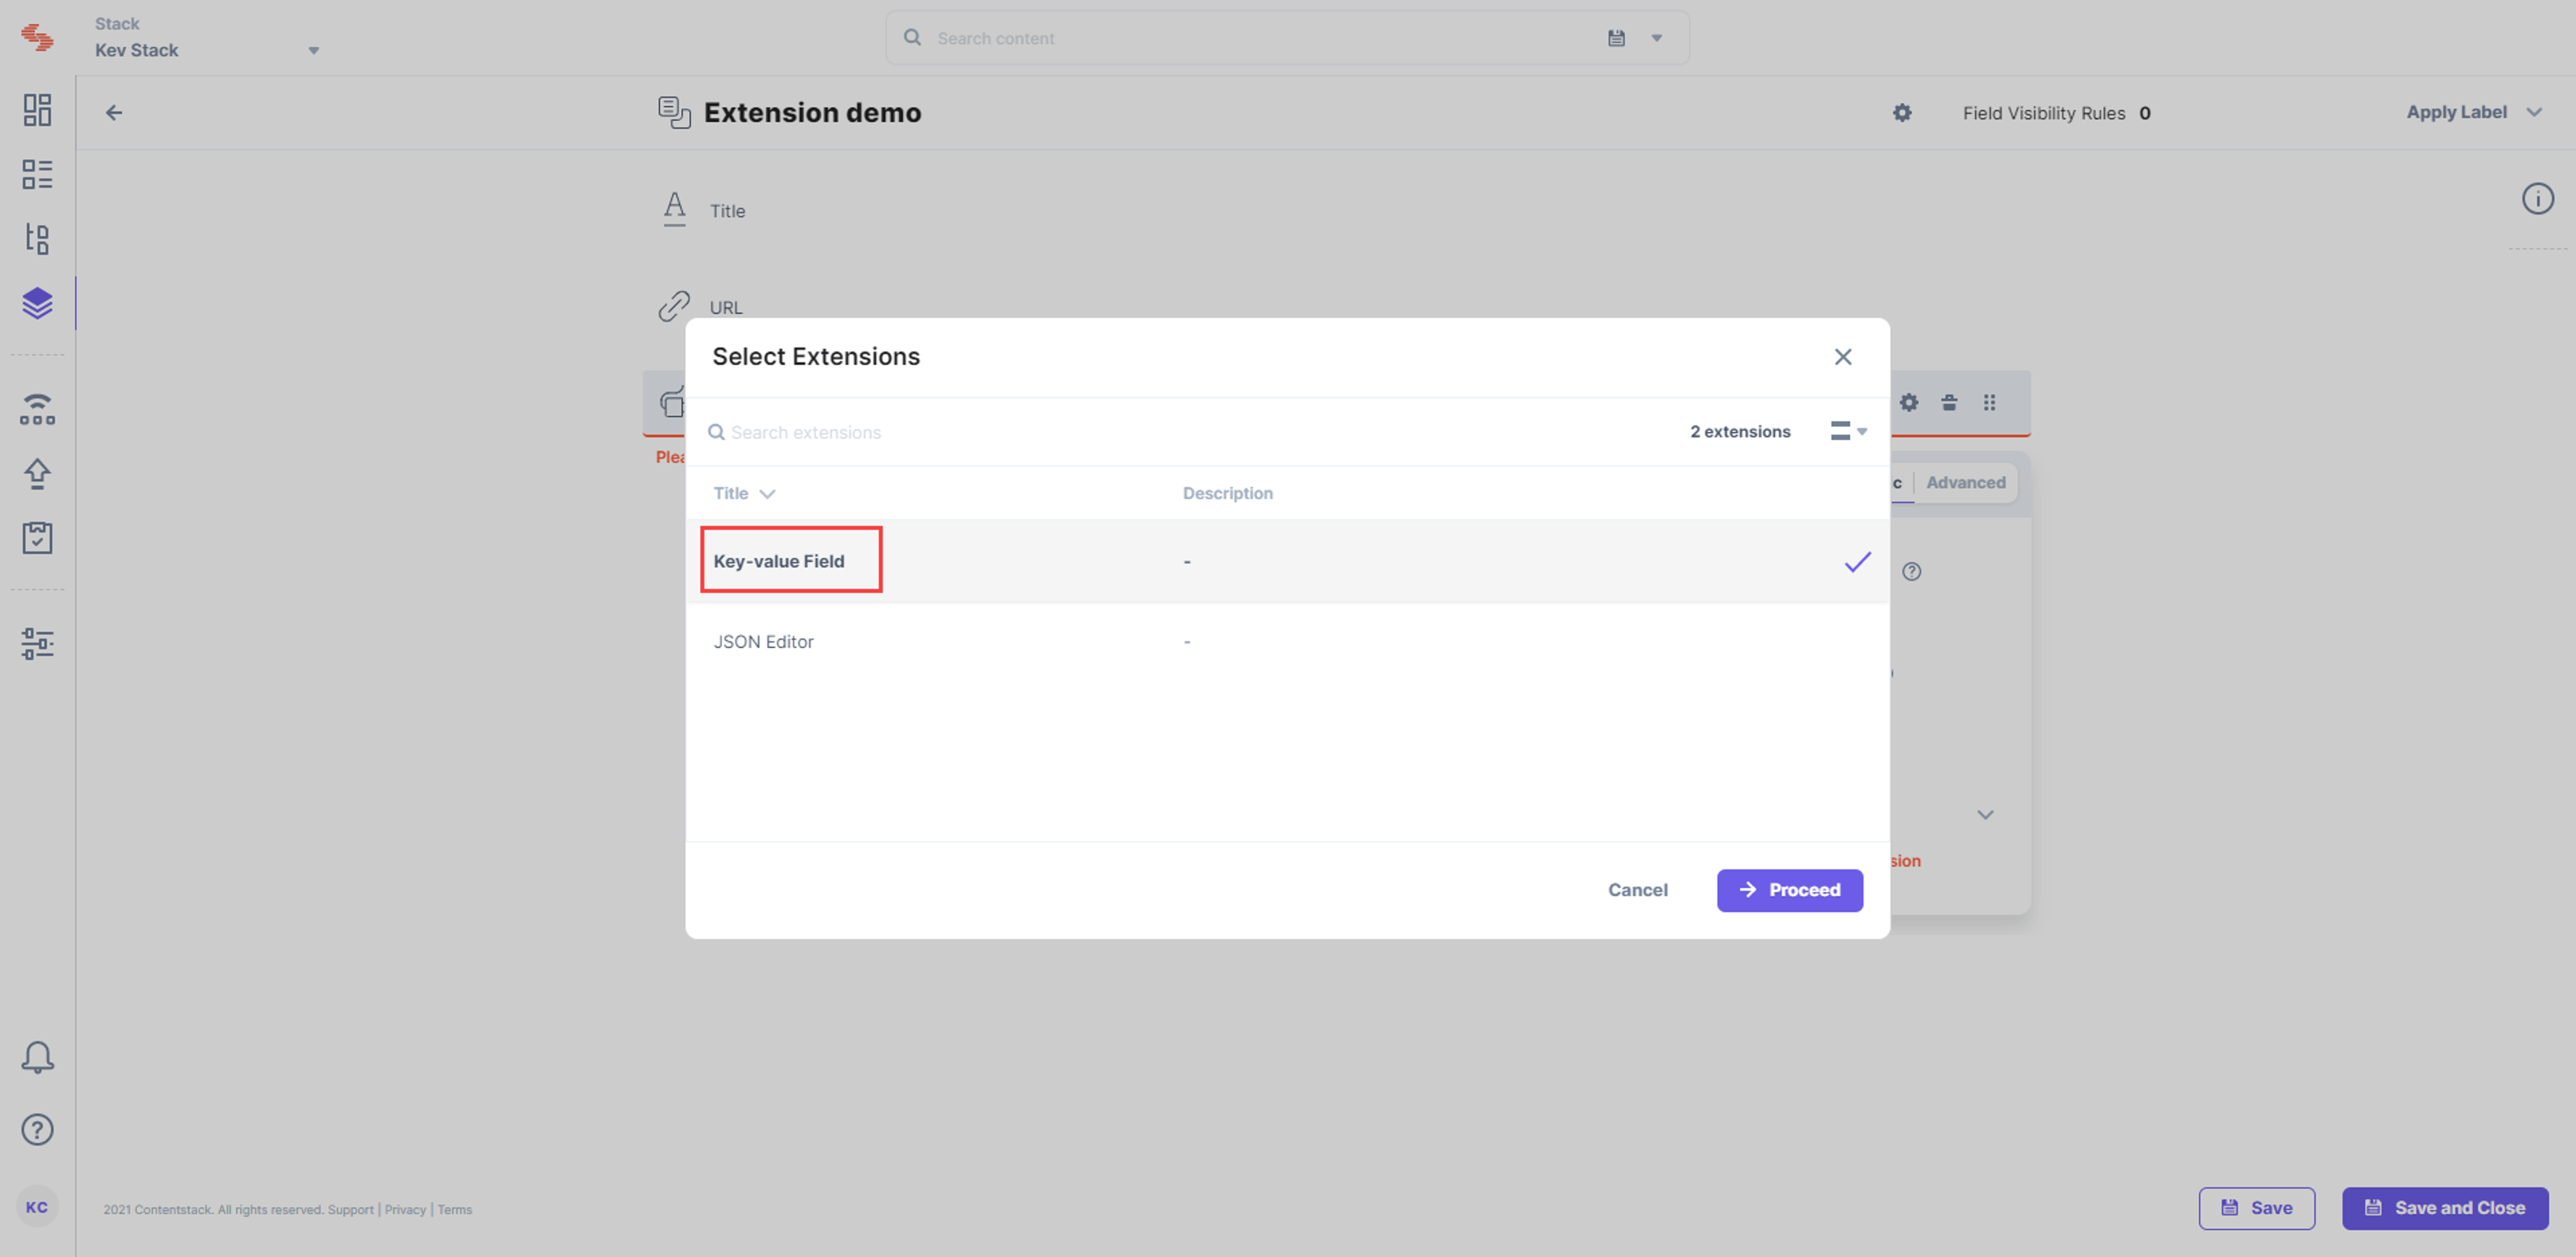
Task: Open the Dashboard icon in the sidebar
Action: click(37, 110)
